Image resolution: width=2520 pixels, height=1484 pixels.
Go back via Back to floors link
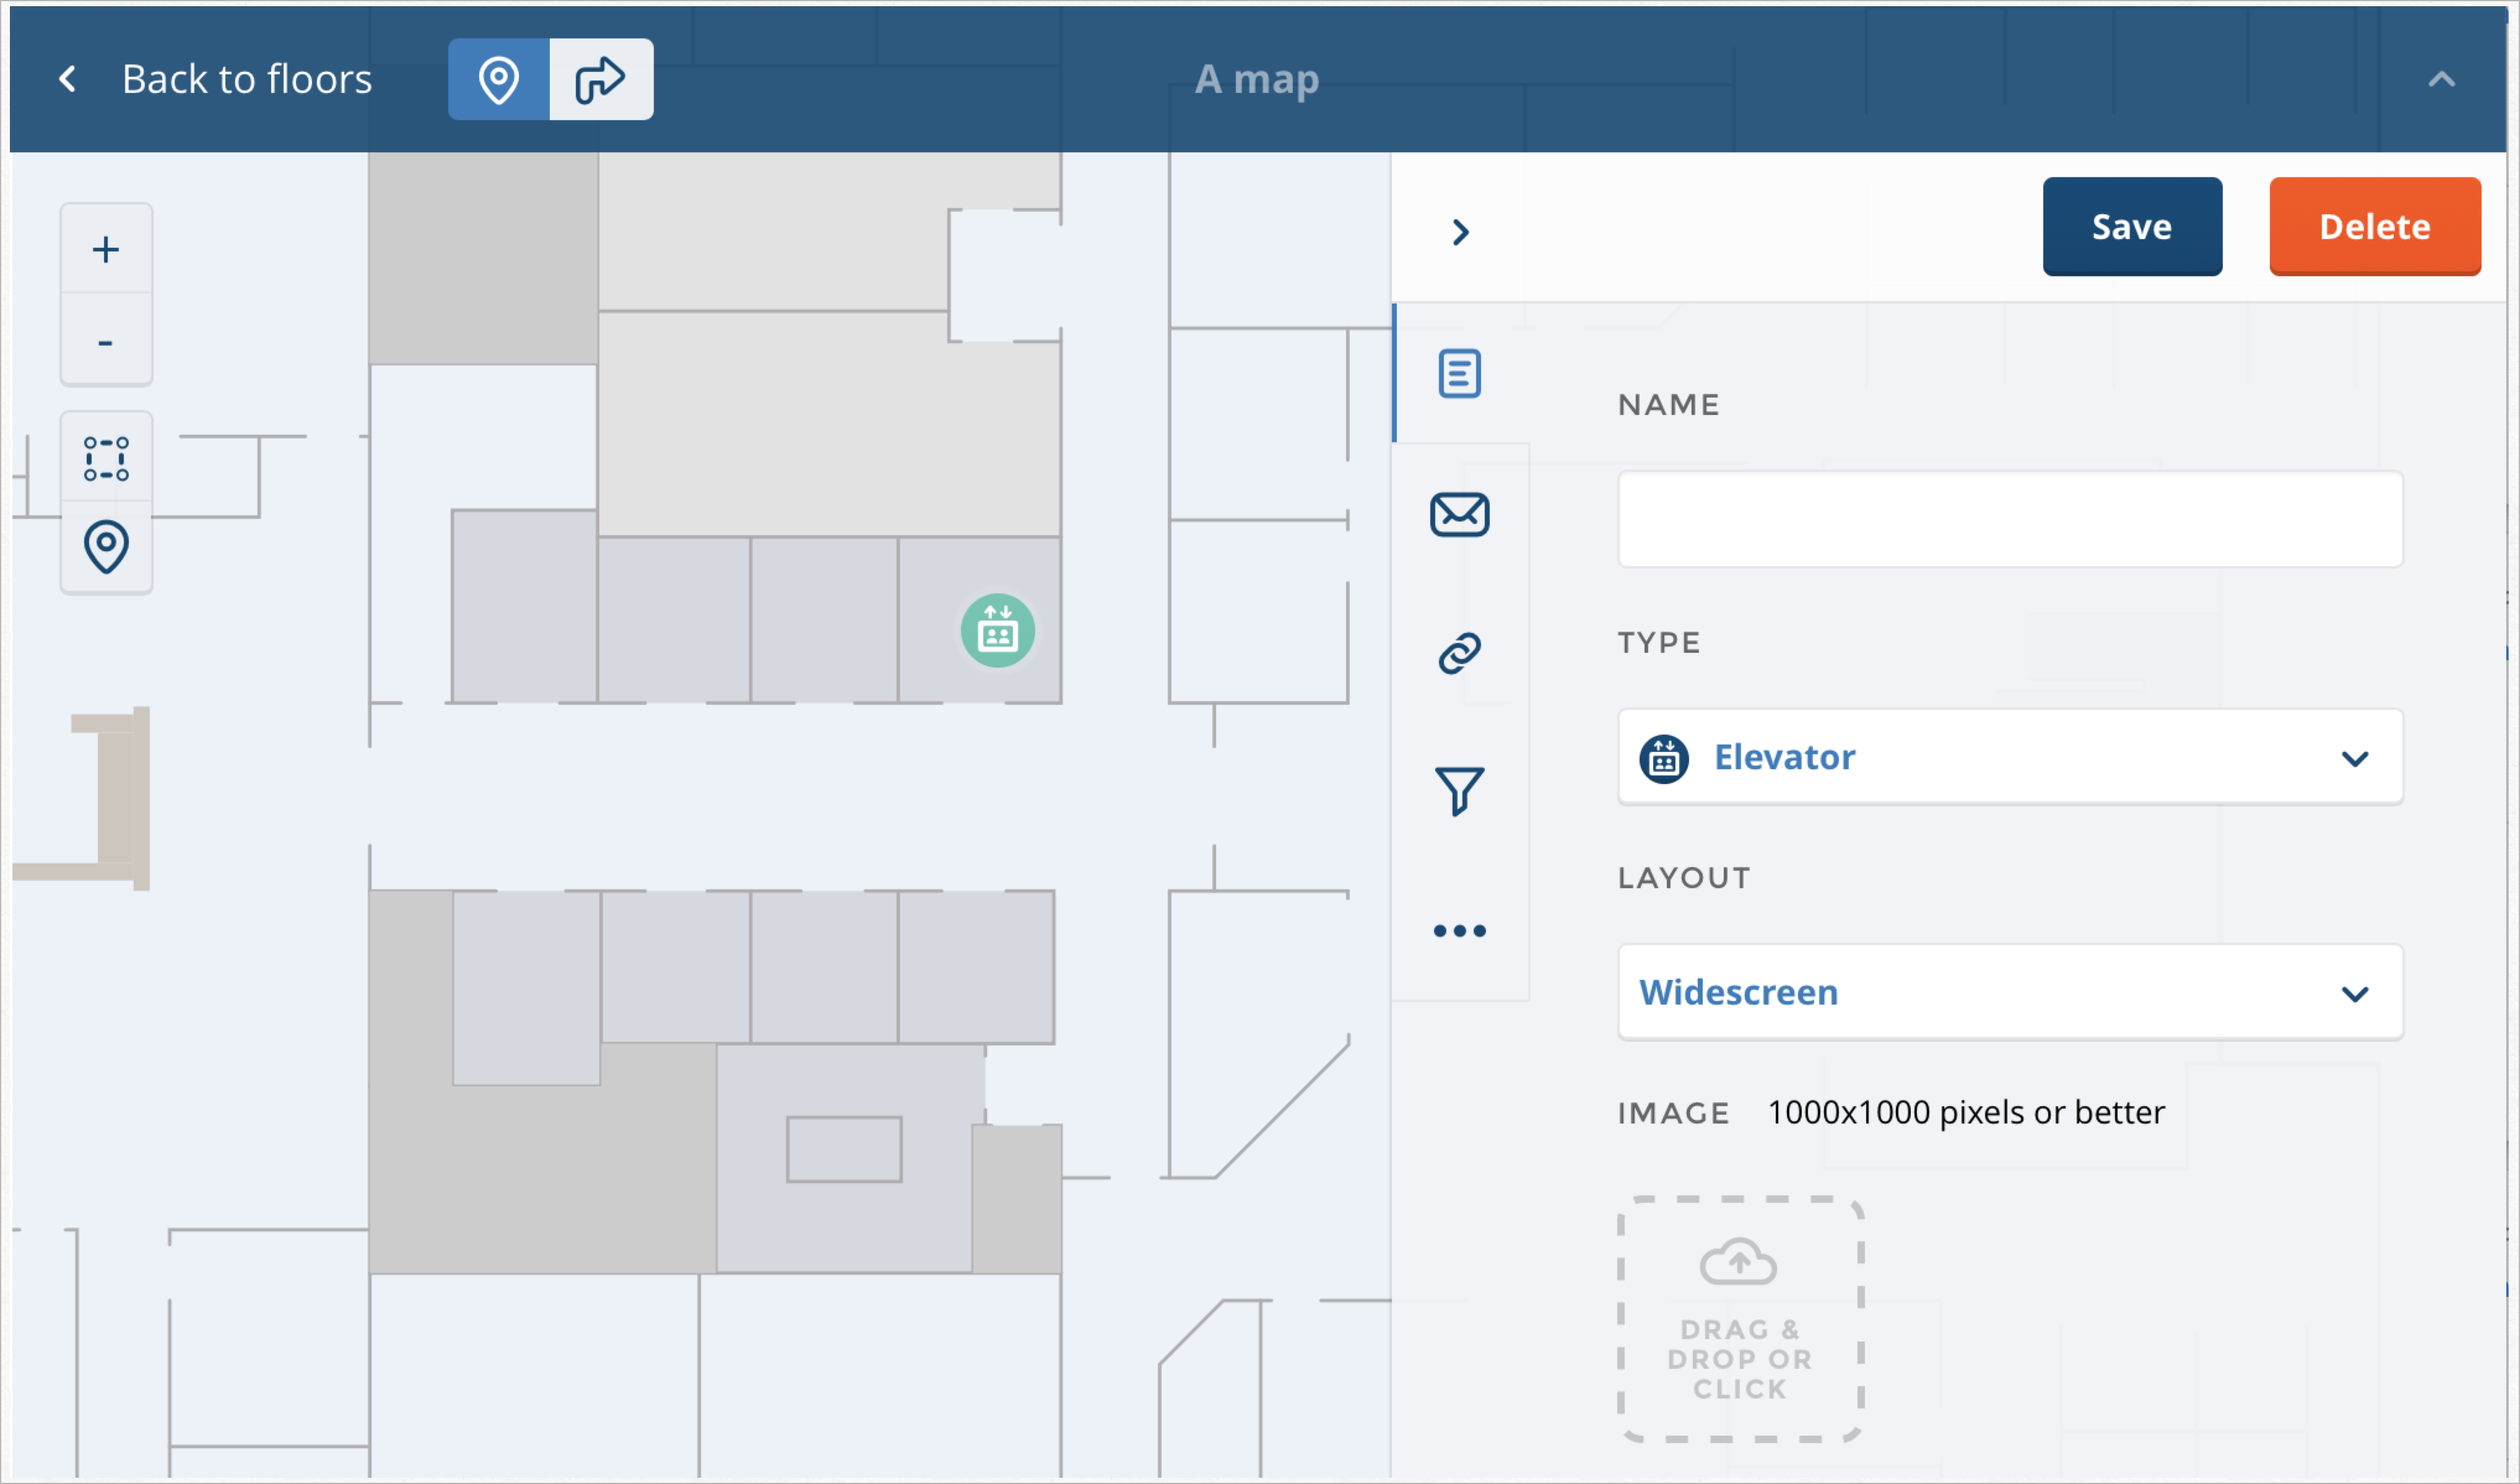[246, 79]
